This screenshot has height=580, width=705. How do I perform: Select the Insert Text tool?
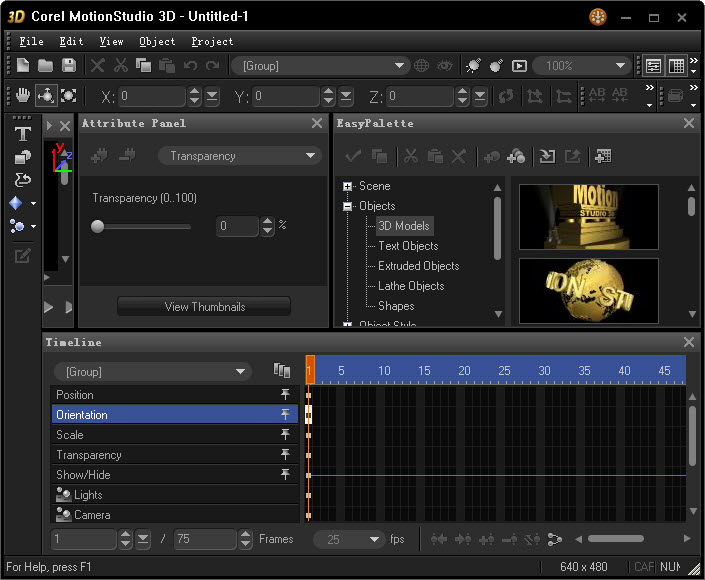[22, 134]
